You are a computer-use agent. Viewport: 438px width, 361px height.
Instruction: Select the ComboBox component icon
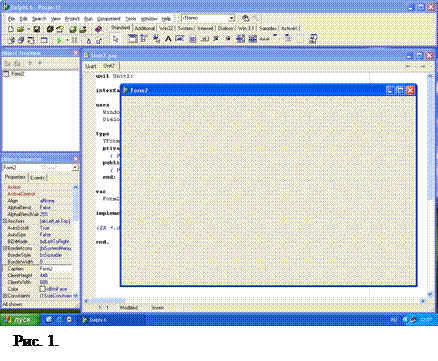coord(252,39)
